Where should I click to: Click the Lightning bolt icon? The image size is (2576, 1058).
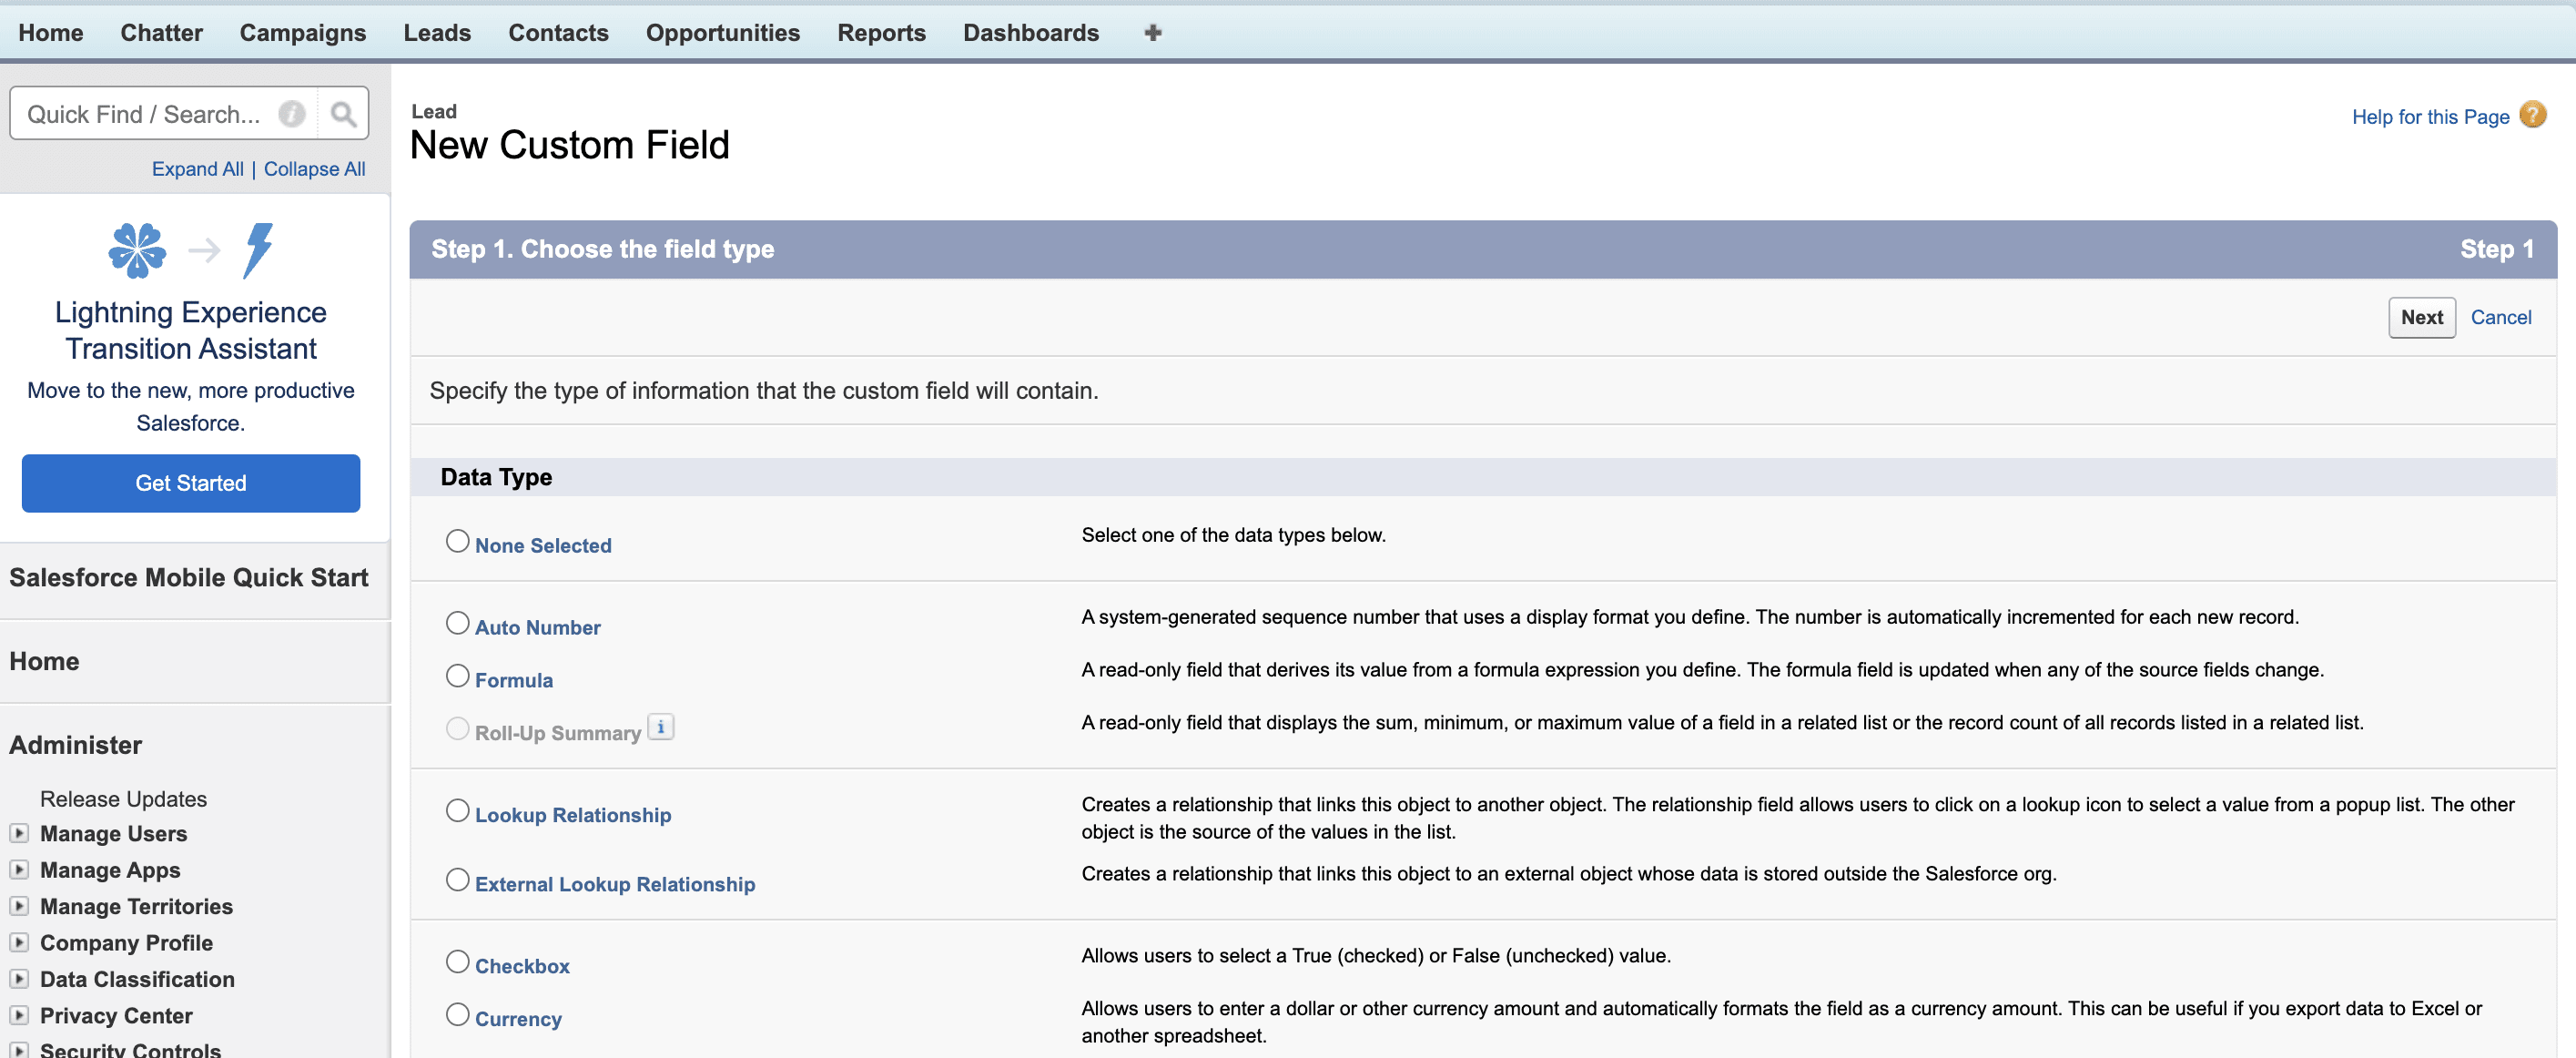258,250
